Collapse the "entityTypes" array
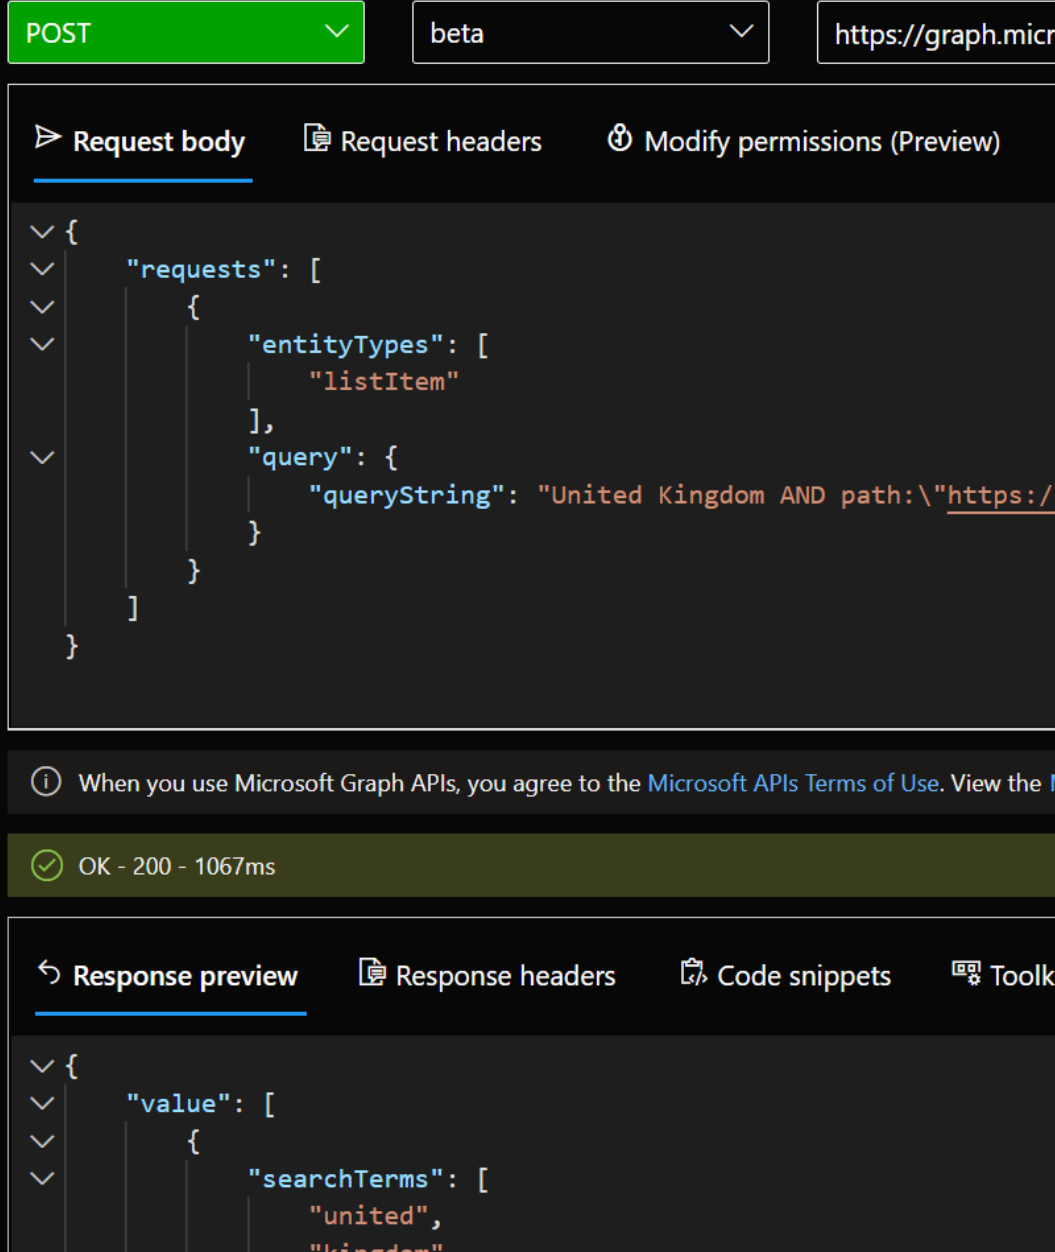This screenshot has width=1055, height=1252. click(42, 344)
